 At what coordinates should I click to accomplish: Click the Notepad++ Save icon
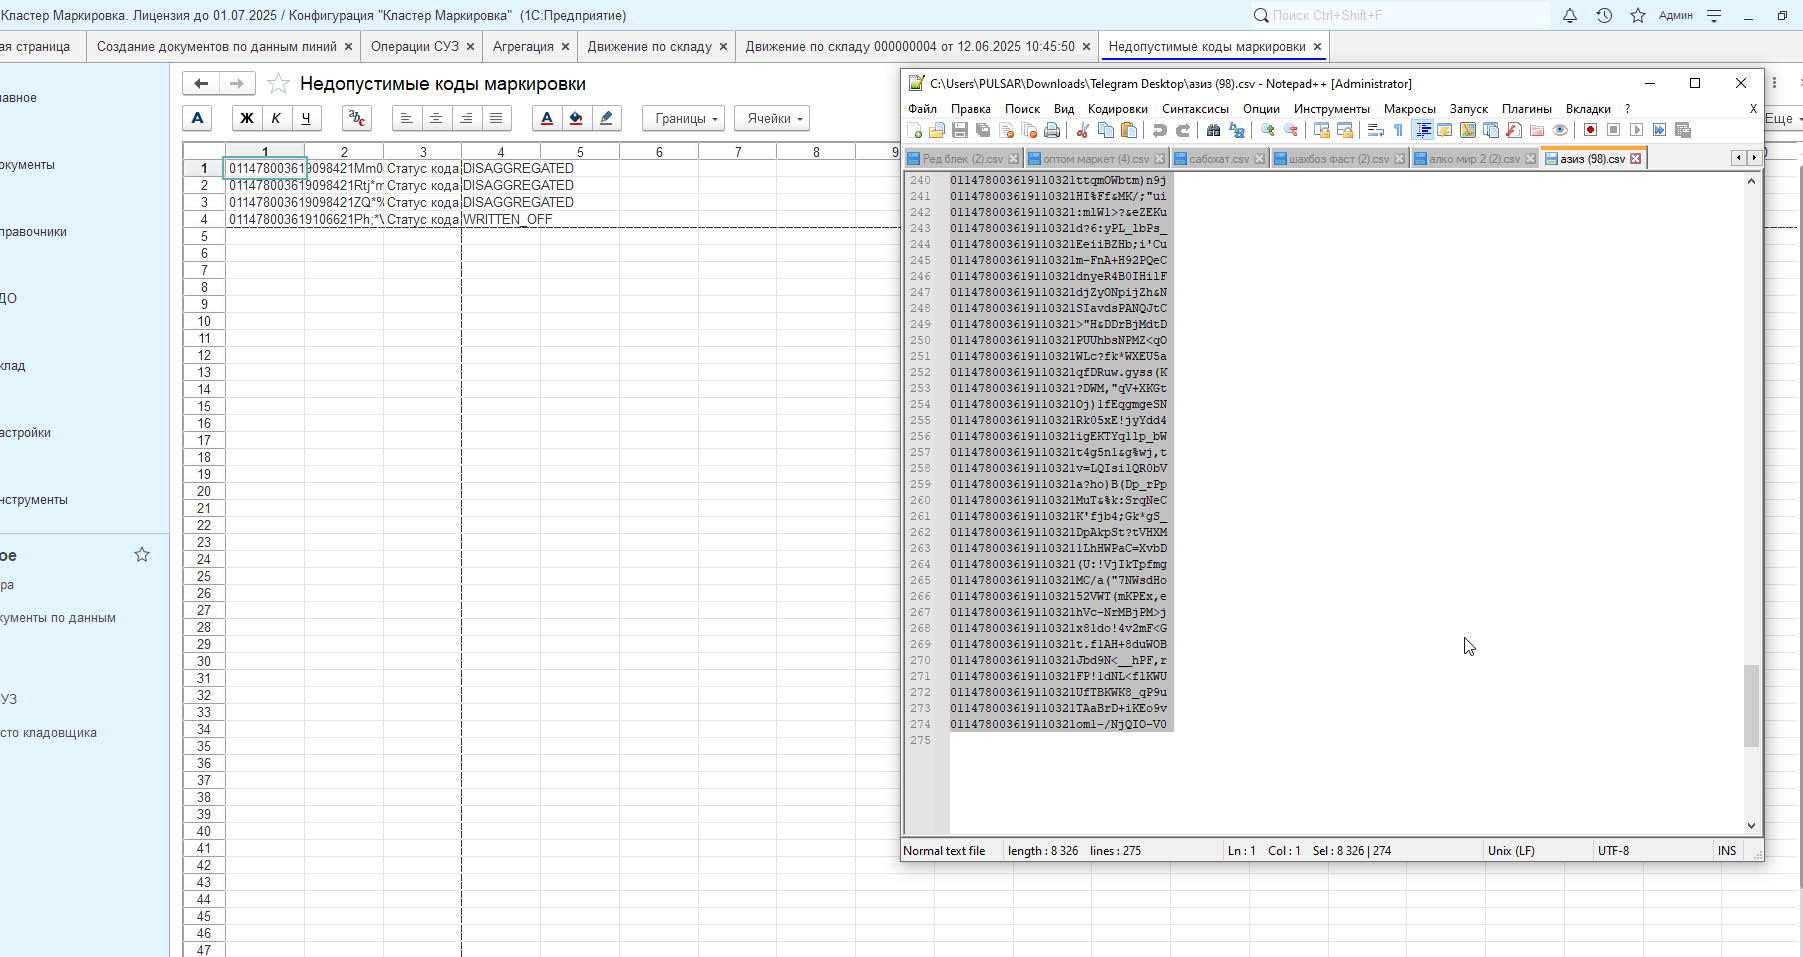pyautogui.click(x=959, y=130)
